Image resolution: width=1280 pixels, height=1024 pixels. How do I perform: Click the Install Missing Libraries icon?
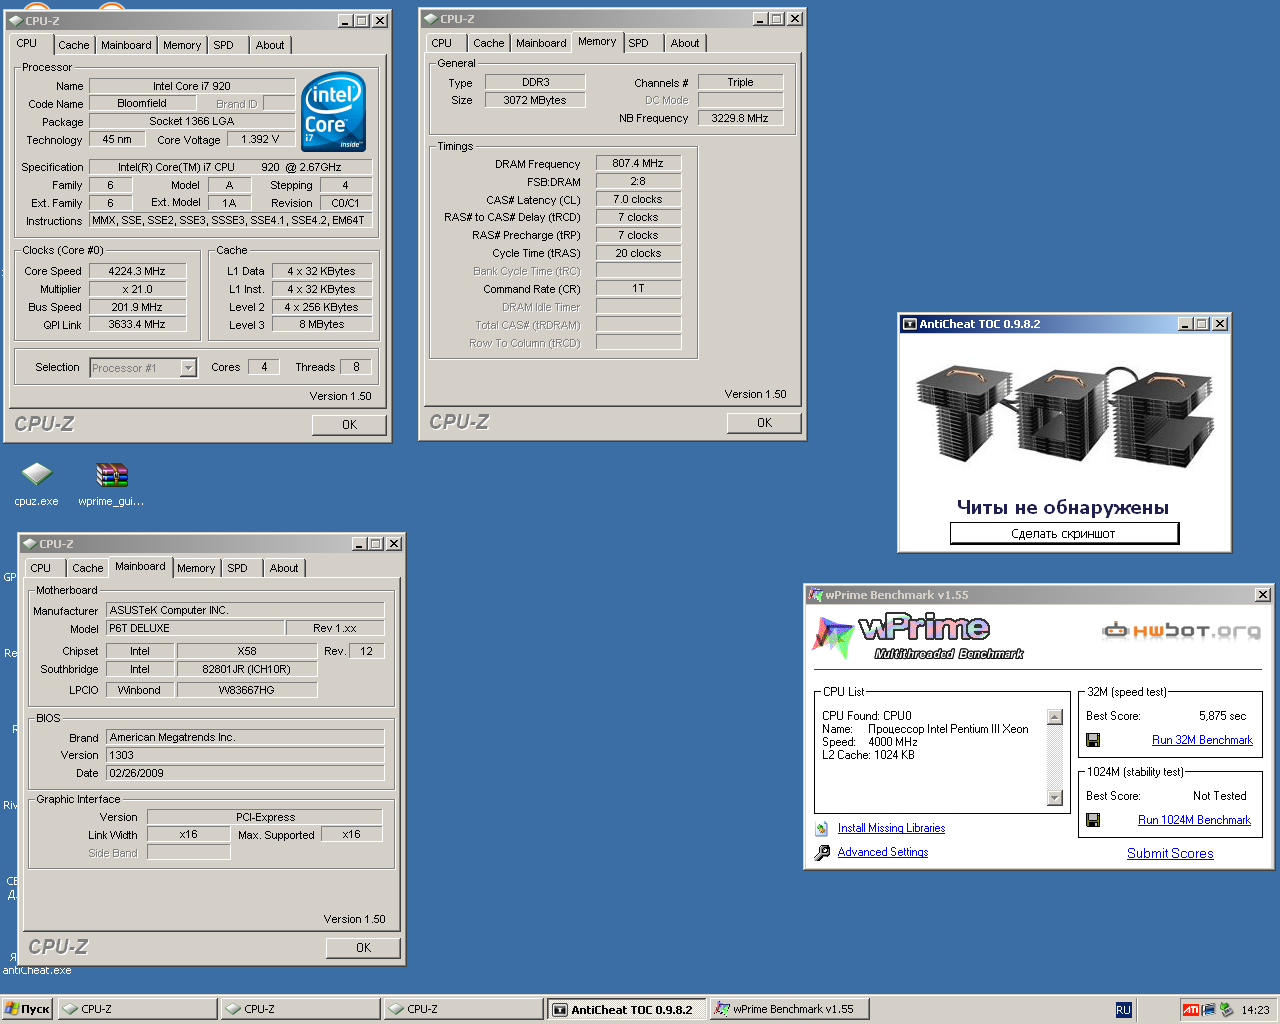822,828
